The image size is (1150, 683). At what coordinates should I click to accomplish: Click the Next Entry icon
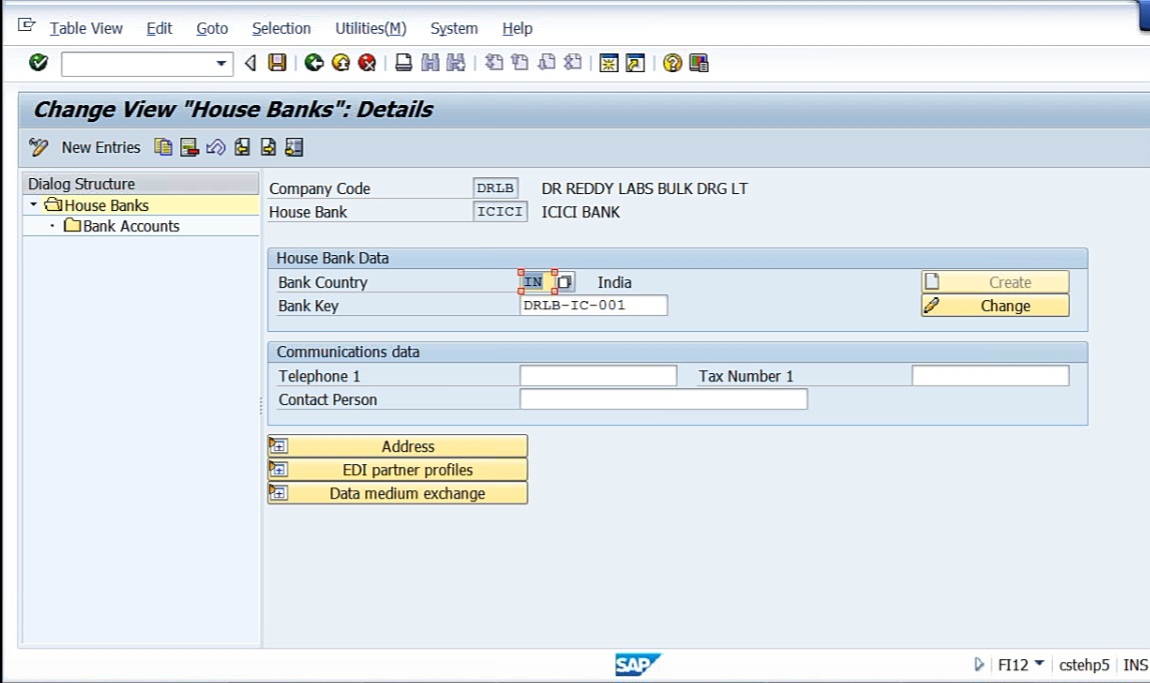click(268, 147)
